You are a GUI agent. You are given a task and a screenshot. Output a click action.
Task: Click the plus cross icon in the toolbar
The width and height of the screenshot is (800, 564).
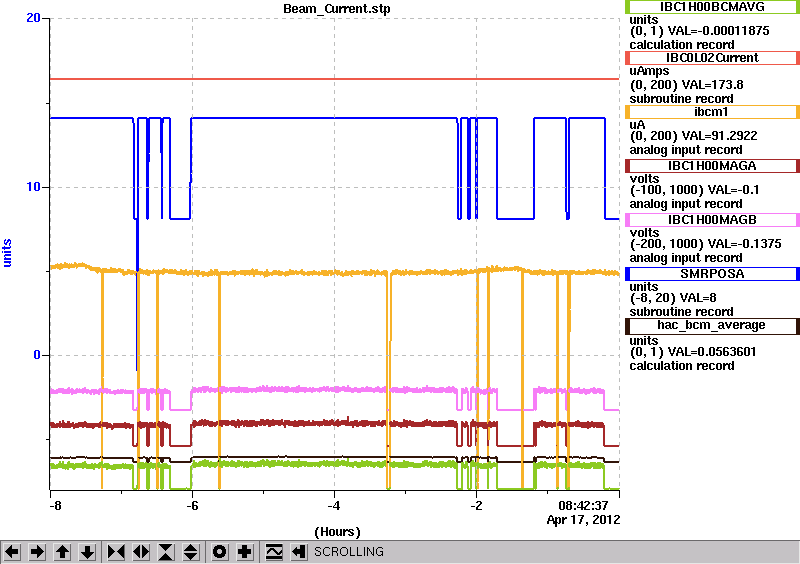(245, 552)
